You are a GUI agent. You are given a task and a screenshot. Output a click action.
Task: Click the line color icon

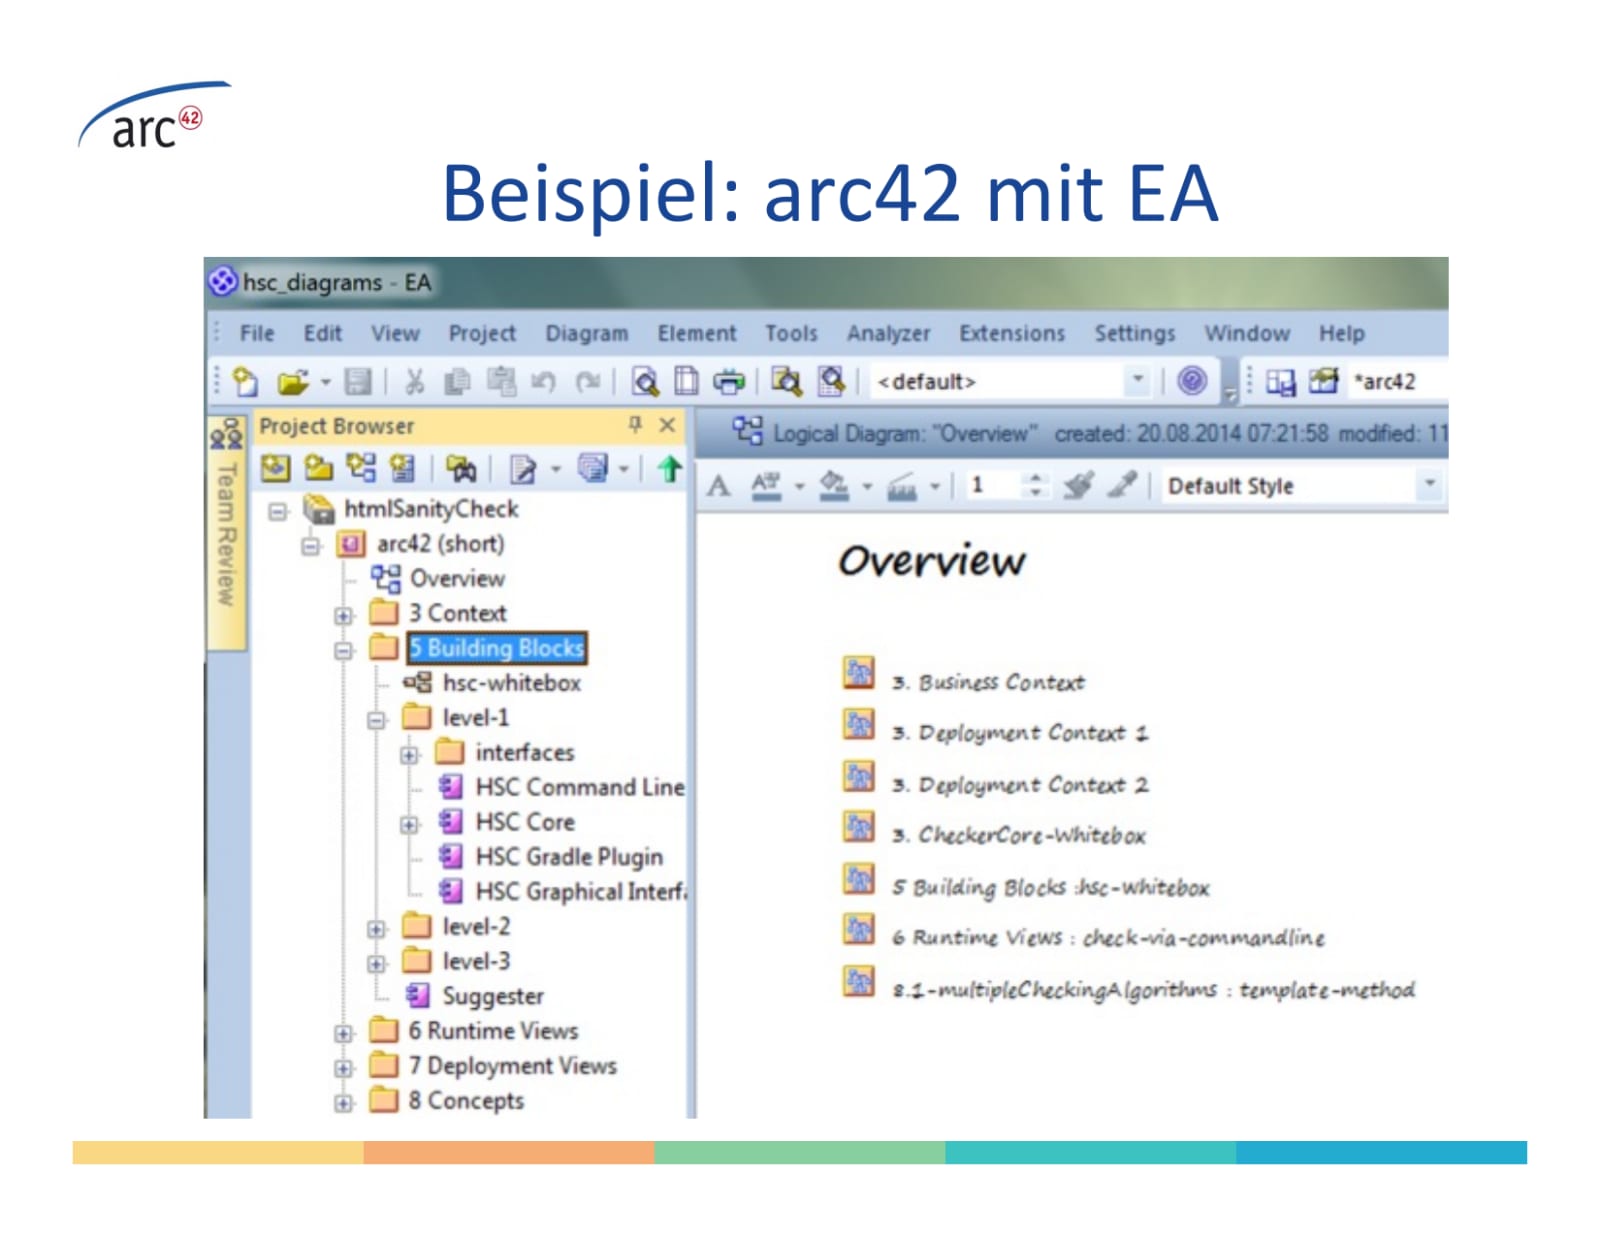coord(902,486)
